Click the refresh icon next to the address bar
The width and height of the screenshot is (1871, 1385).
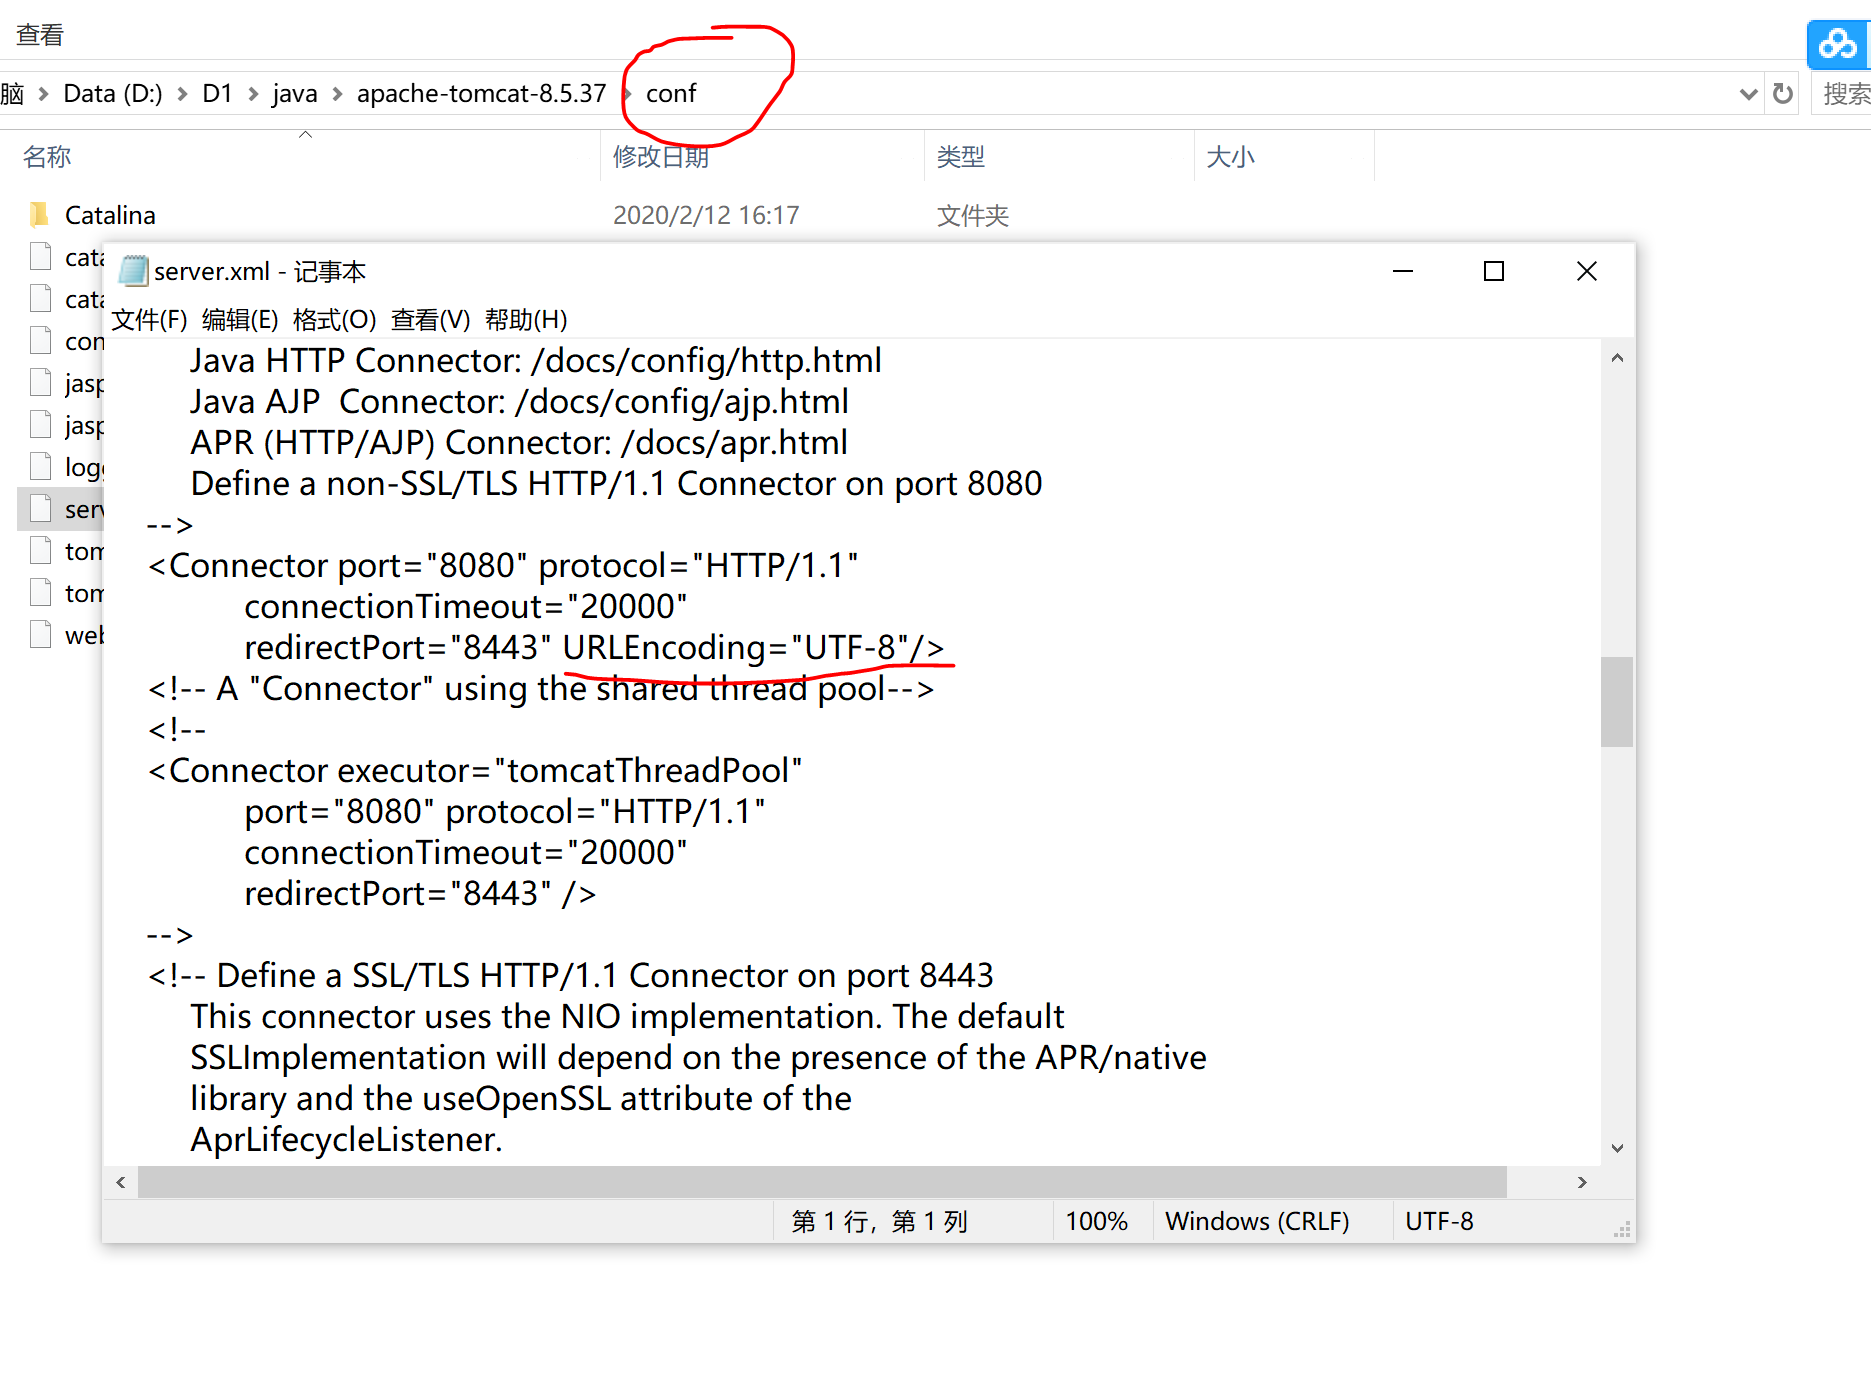pos(1782,93)
